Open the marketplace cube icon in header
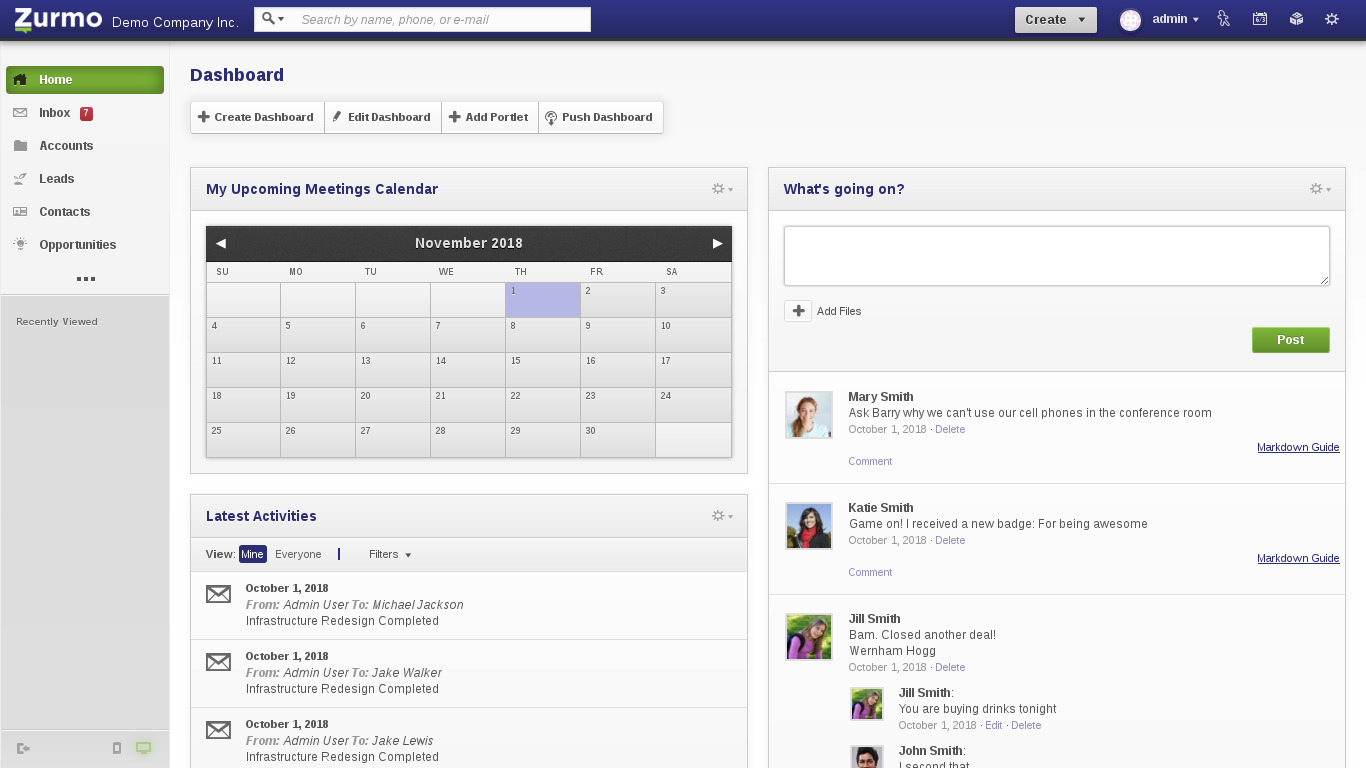This screenshot has width=1366, height=768. (x=1296, y=19)
